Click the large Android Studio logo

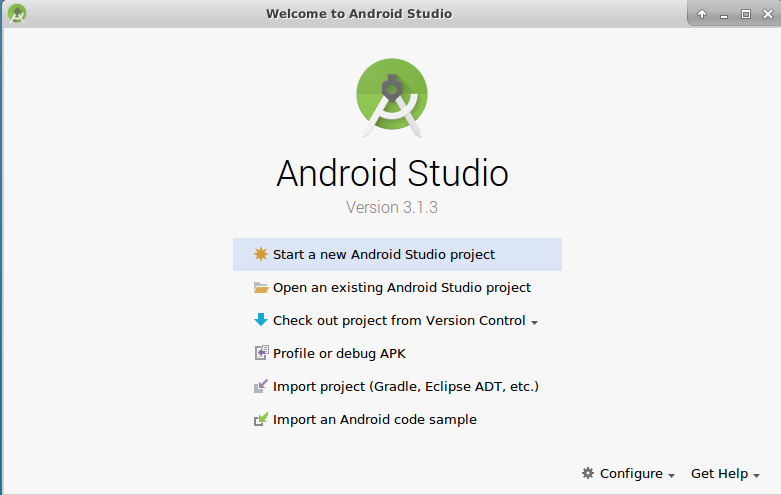pos(392,98)
